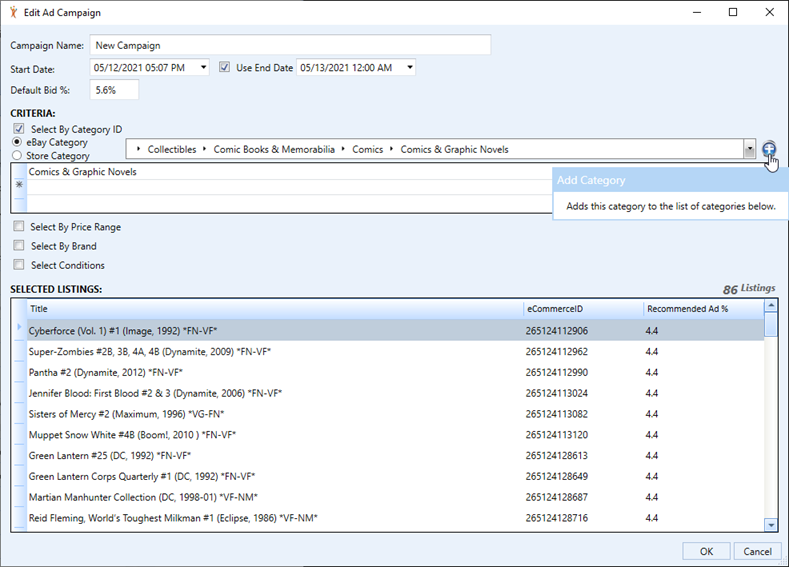Image resolution: width=789 pixels, height=567 pixels.
Task: Toggle Select By Category ID checkbox
Action: click(19, 130)
